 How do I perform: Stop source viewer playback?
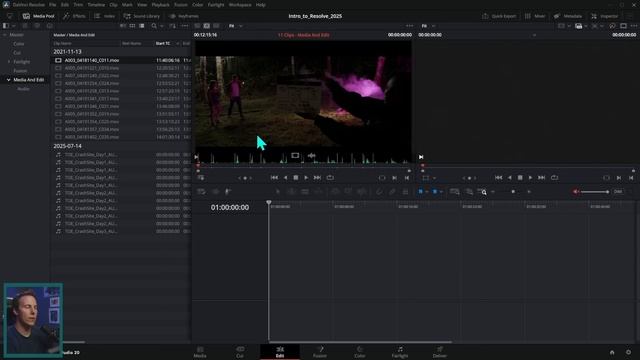[296, 178]
